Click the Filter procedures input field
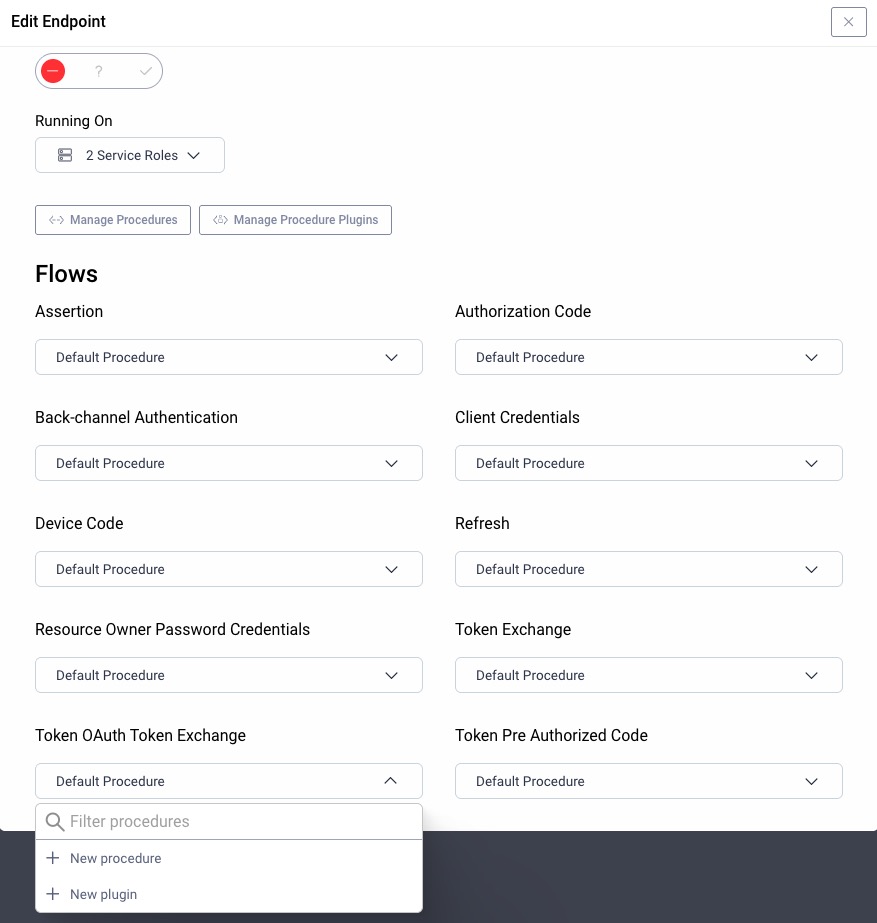The image size is (877, 923). point(229,822)
